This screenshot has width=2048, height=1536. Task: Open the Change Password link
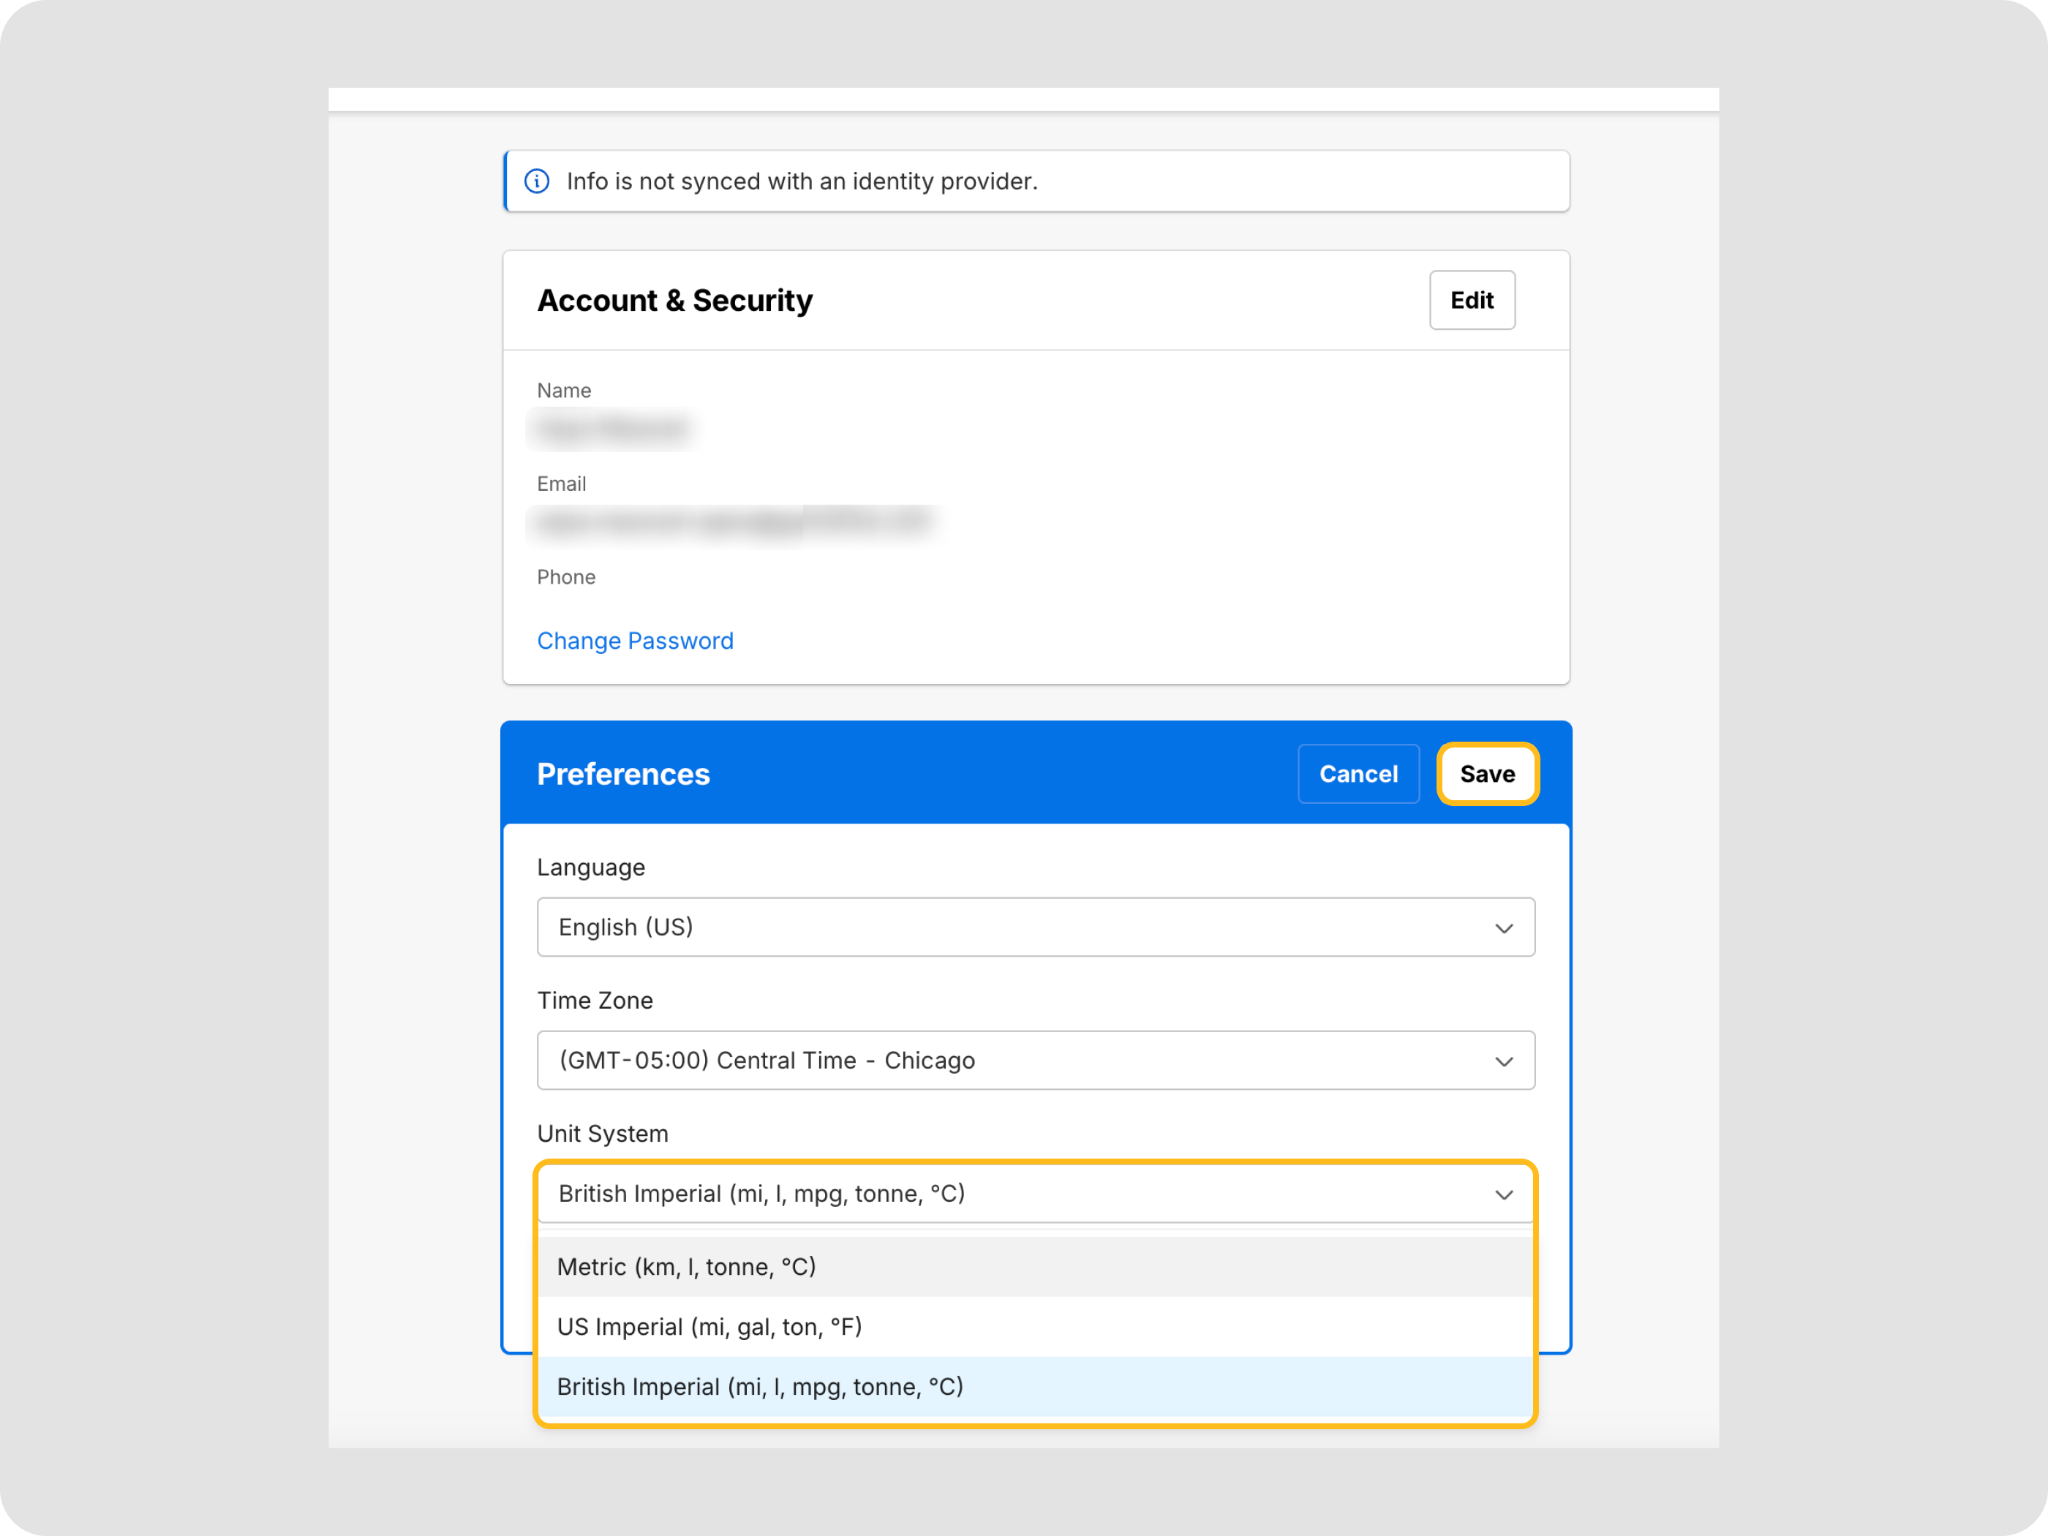click(x=635, y=641)
